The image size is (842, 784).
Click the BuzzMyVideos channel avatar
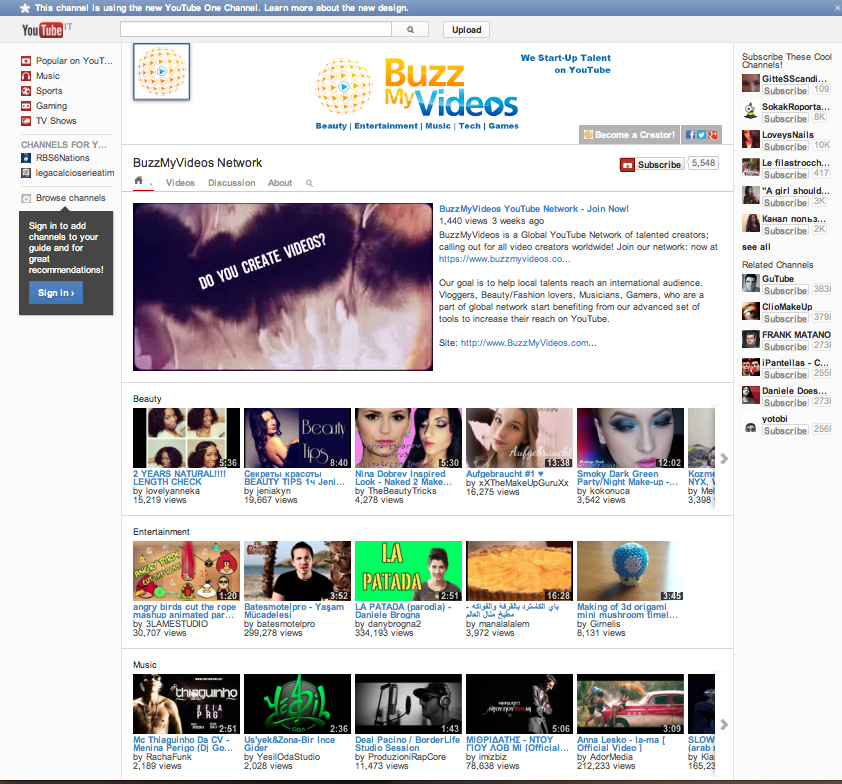[x=162, y=71]
